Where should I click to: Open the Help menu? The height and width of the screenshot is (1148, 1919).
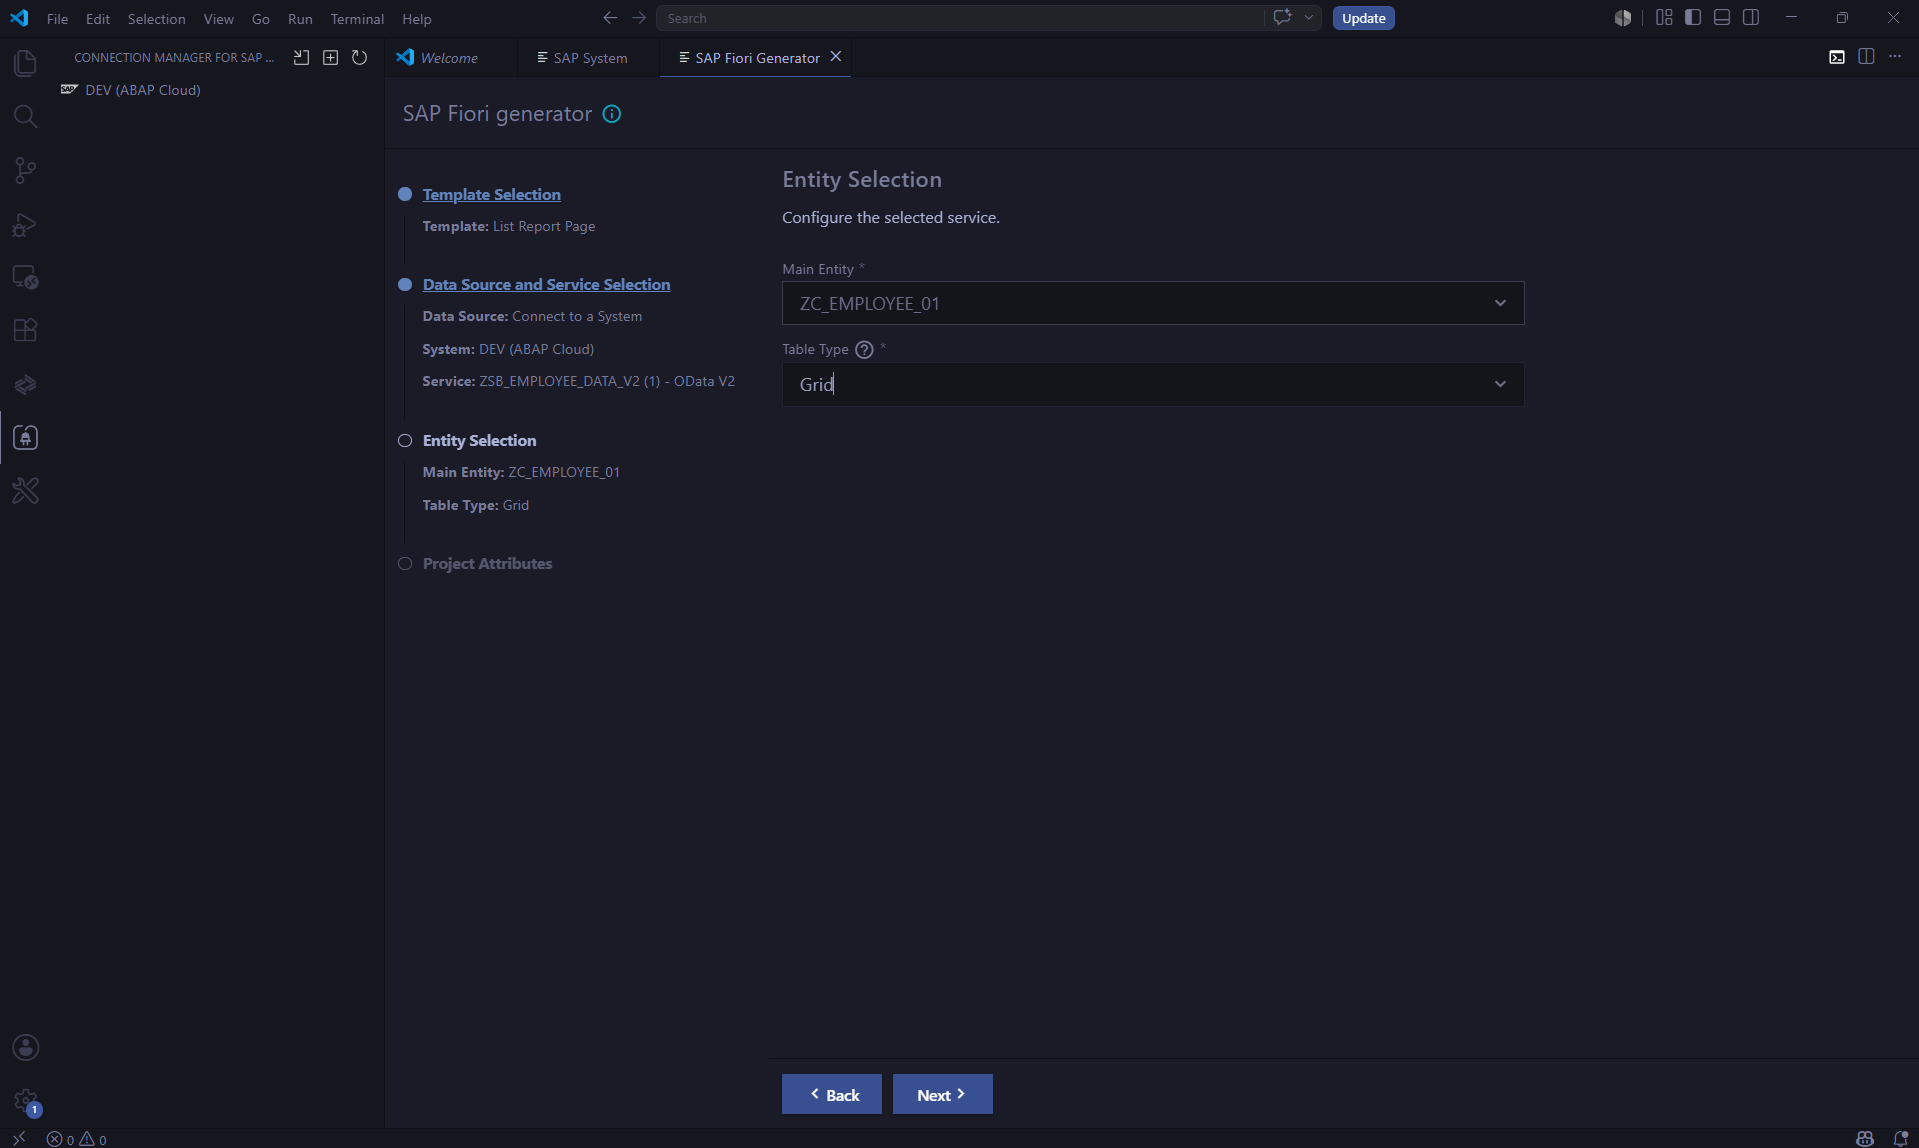pyautogui.click(x=416, y=19)
